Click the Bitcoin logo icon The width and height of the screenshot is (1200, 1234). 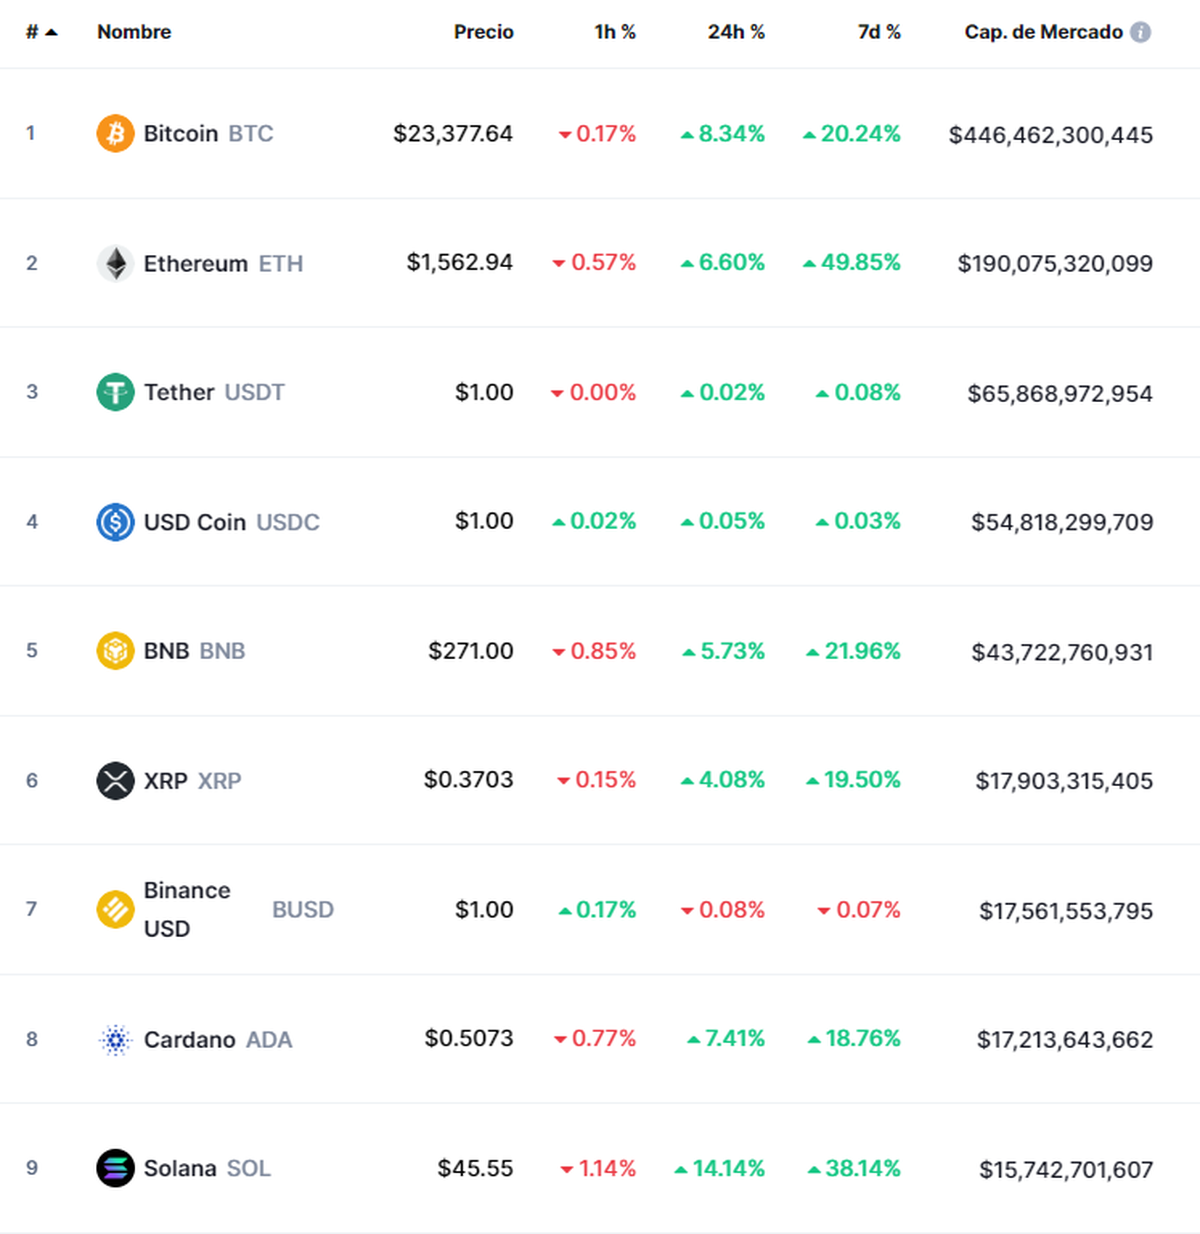coord(115,133)
